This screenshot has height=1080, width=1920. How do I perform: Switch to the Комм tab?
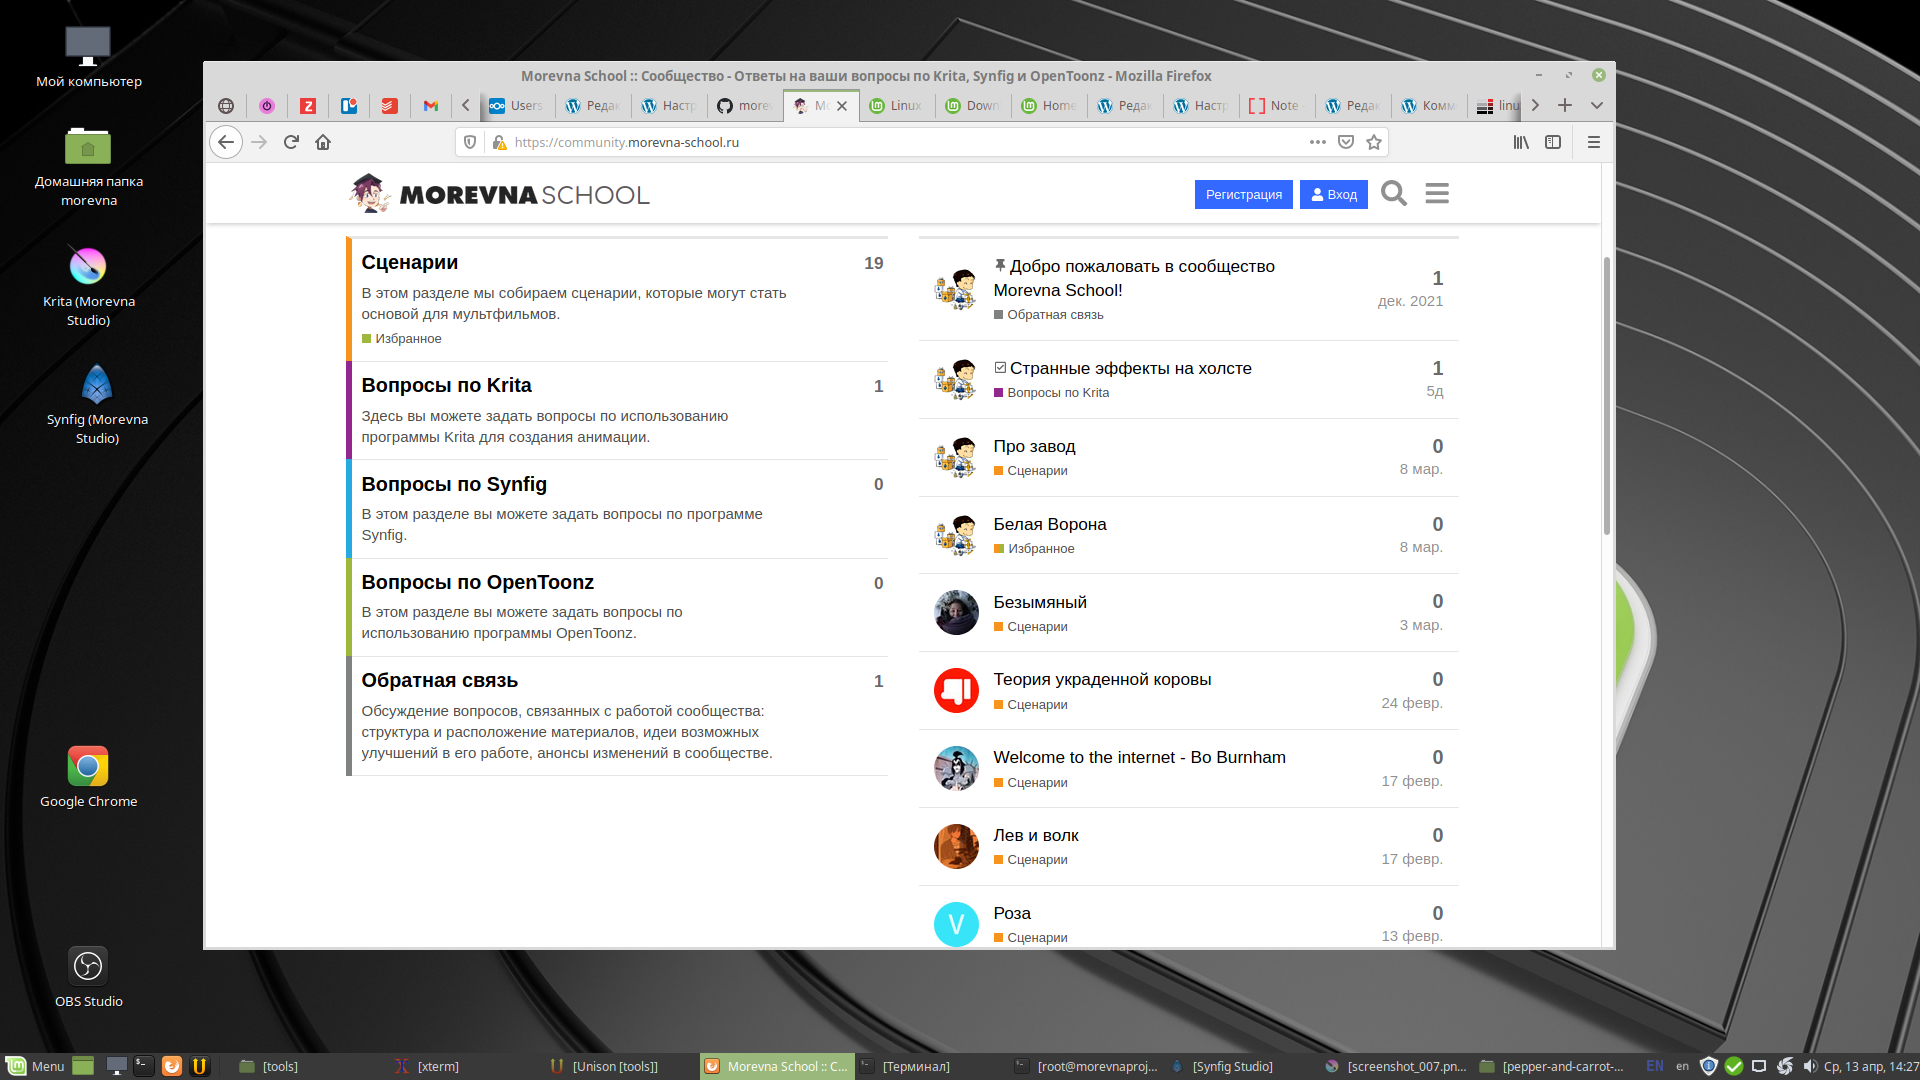[1428, 105]
